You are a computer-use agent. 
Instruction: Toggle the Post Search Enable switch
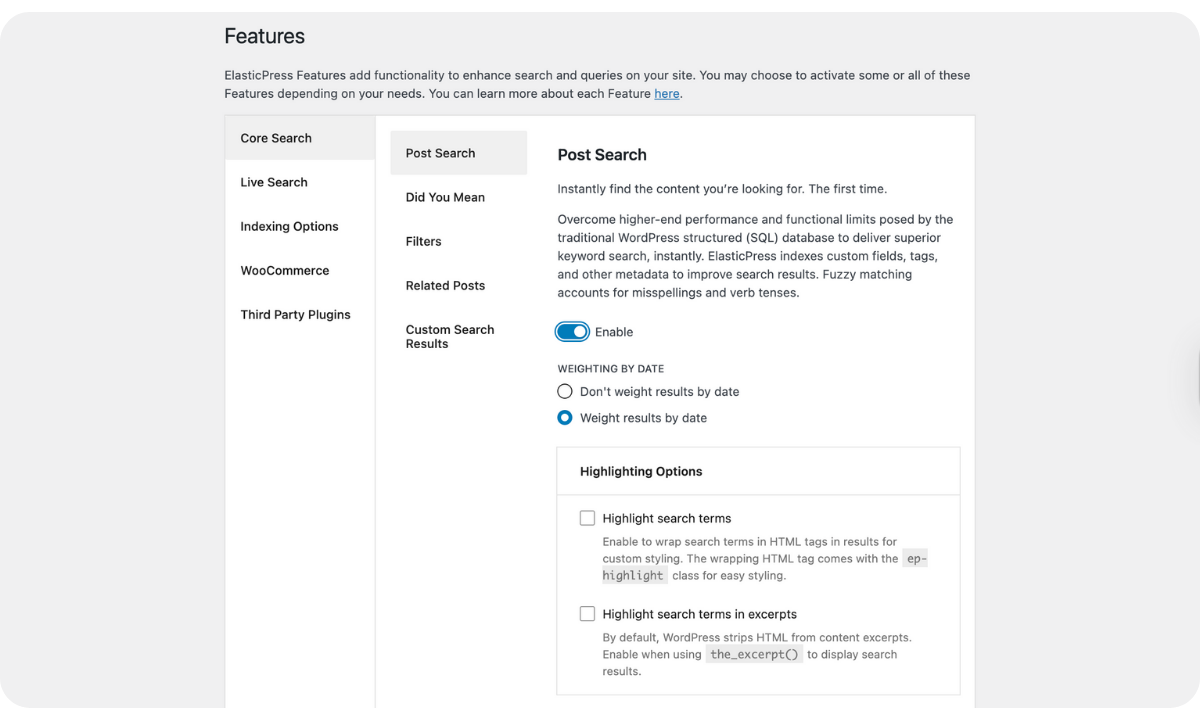(x=573, y=332)
